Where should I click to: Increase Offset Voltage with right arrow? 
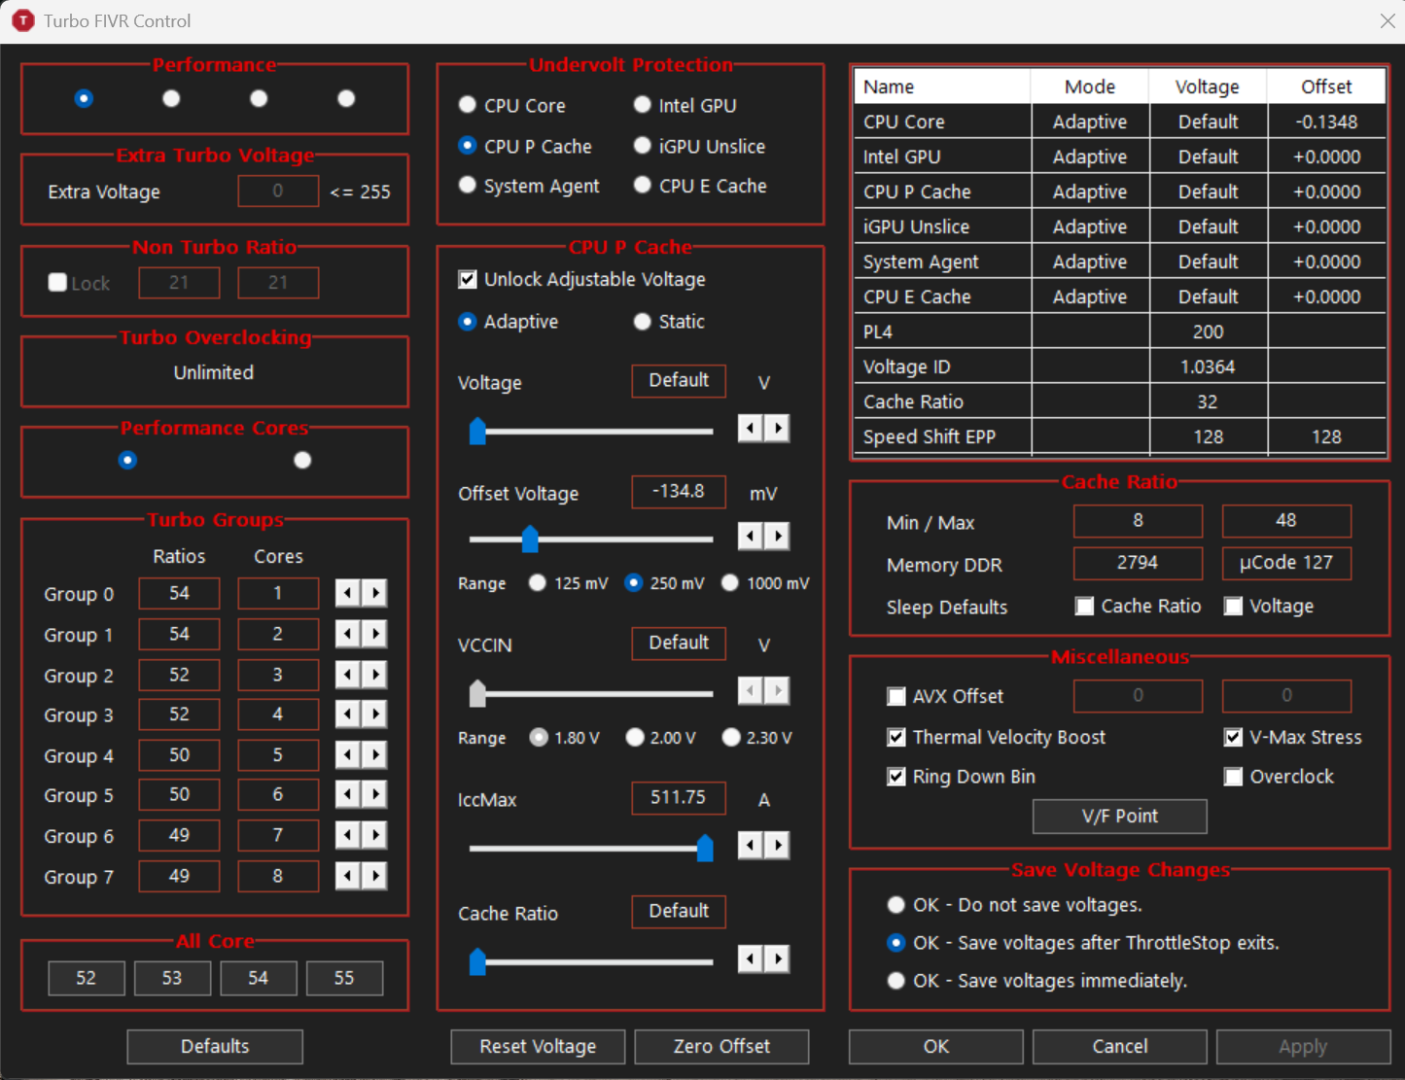tap(777, 536)
